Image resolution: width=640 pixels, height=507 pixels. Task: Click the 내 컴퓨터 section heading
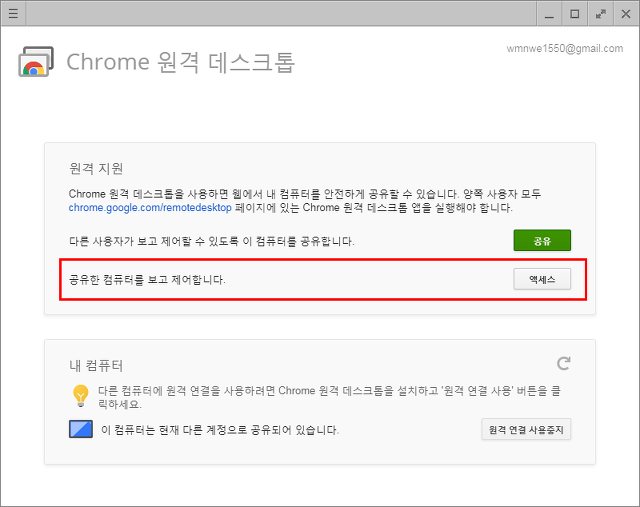point(96,365)
